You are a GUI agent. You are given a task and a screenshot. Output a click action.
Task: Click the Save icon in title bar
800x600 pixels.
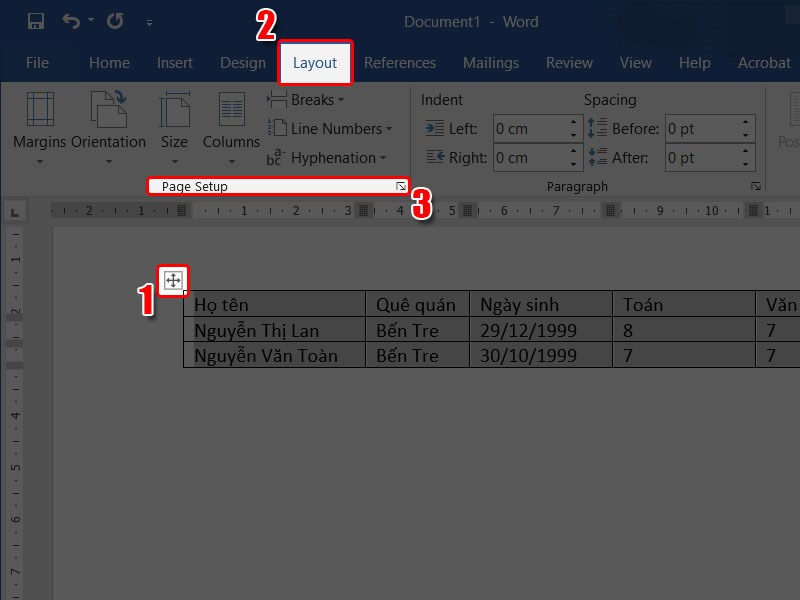(x=36, y=21)
